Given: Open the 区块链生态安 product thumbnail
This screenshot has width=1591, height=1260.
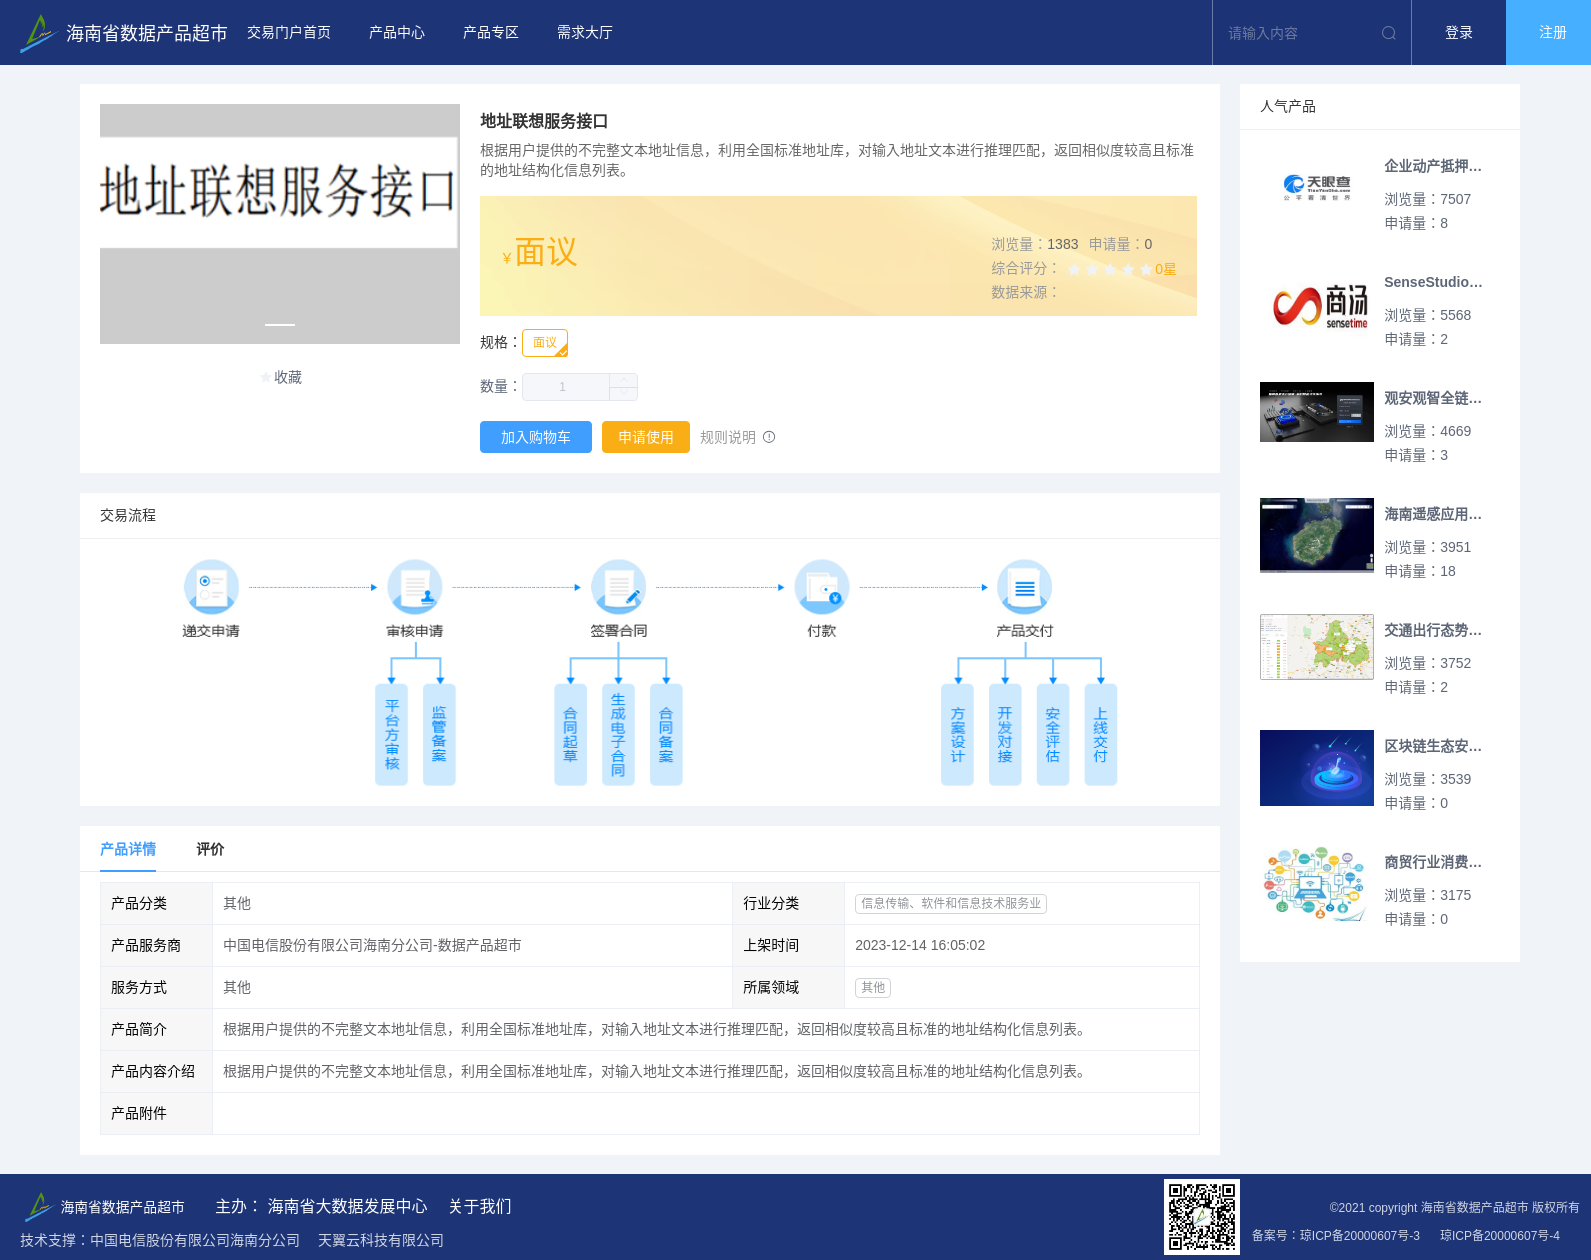Looking at the screenshot, I should pyautogui.click(x=1317, y=768).
